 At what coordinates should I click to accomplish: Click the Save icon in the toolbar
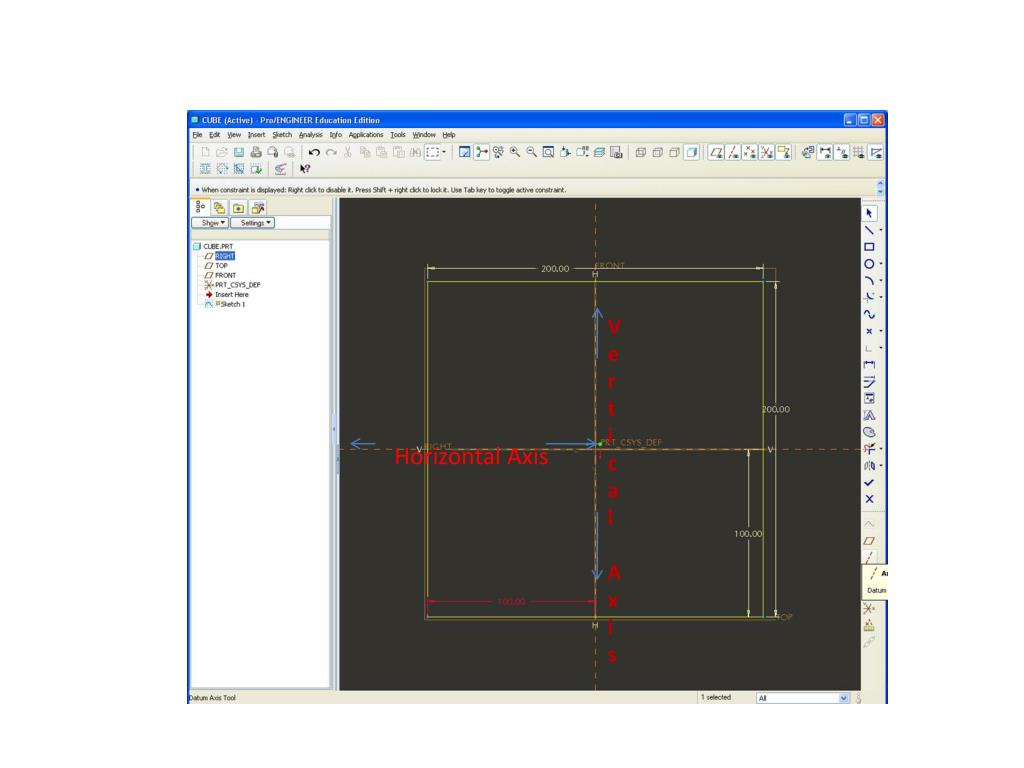coord(239,153)
